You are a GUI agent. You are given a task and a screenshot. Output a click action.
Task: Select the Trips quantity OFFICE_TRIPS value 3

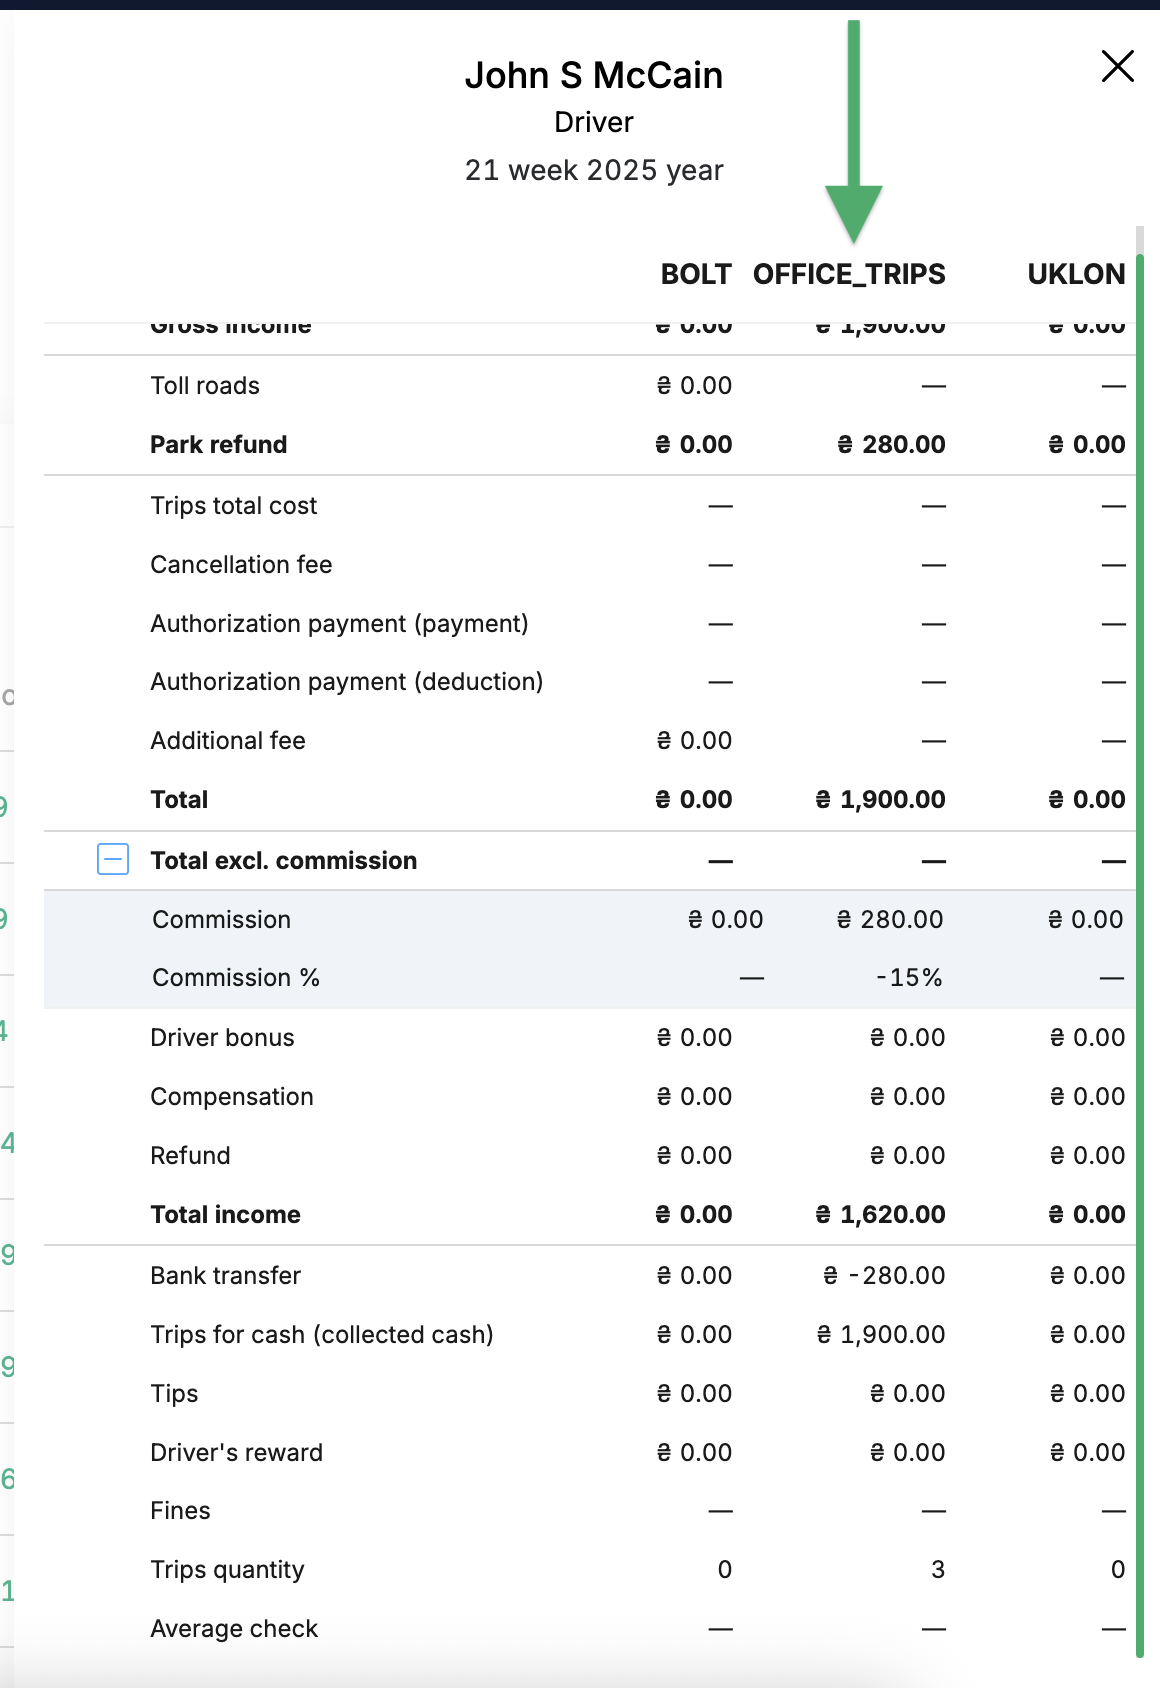[x=938, y=1570]
